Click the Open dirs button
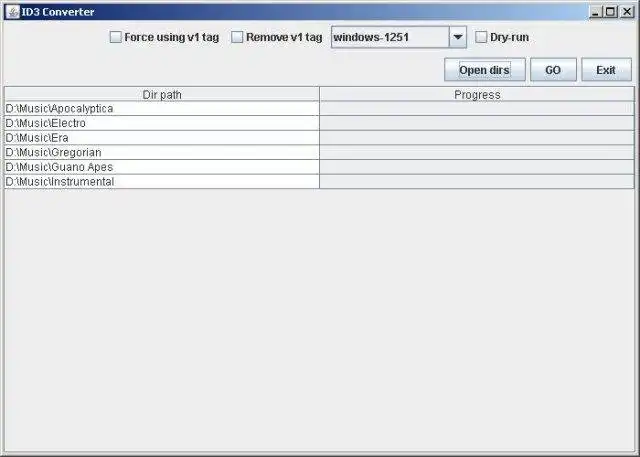Screen dimensions: 640x457 pos(484,70)
